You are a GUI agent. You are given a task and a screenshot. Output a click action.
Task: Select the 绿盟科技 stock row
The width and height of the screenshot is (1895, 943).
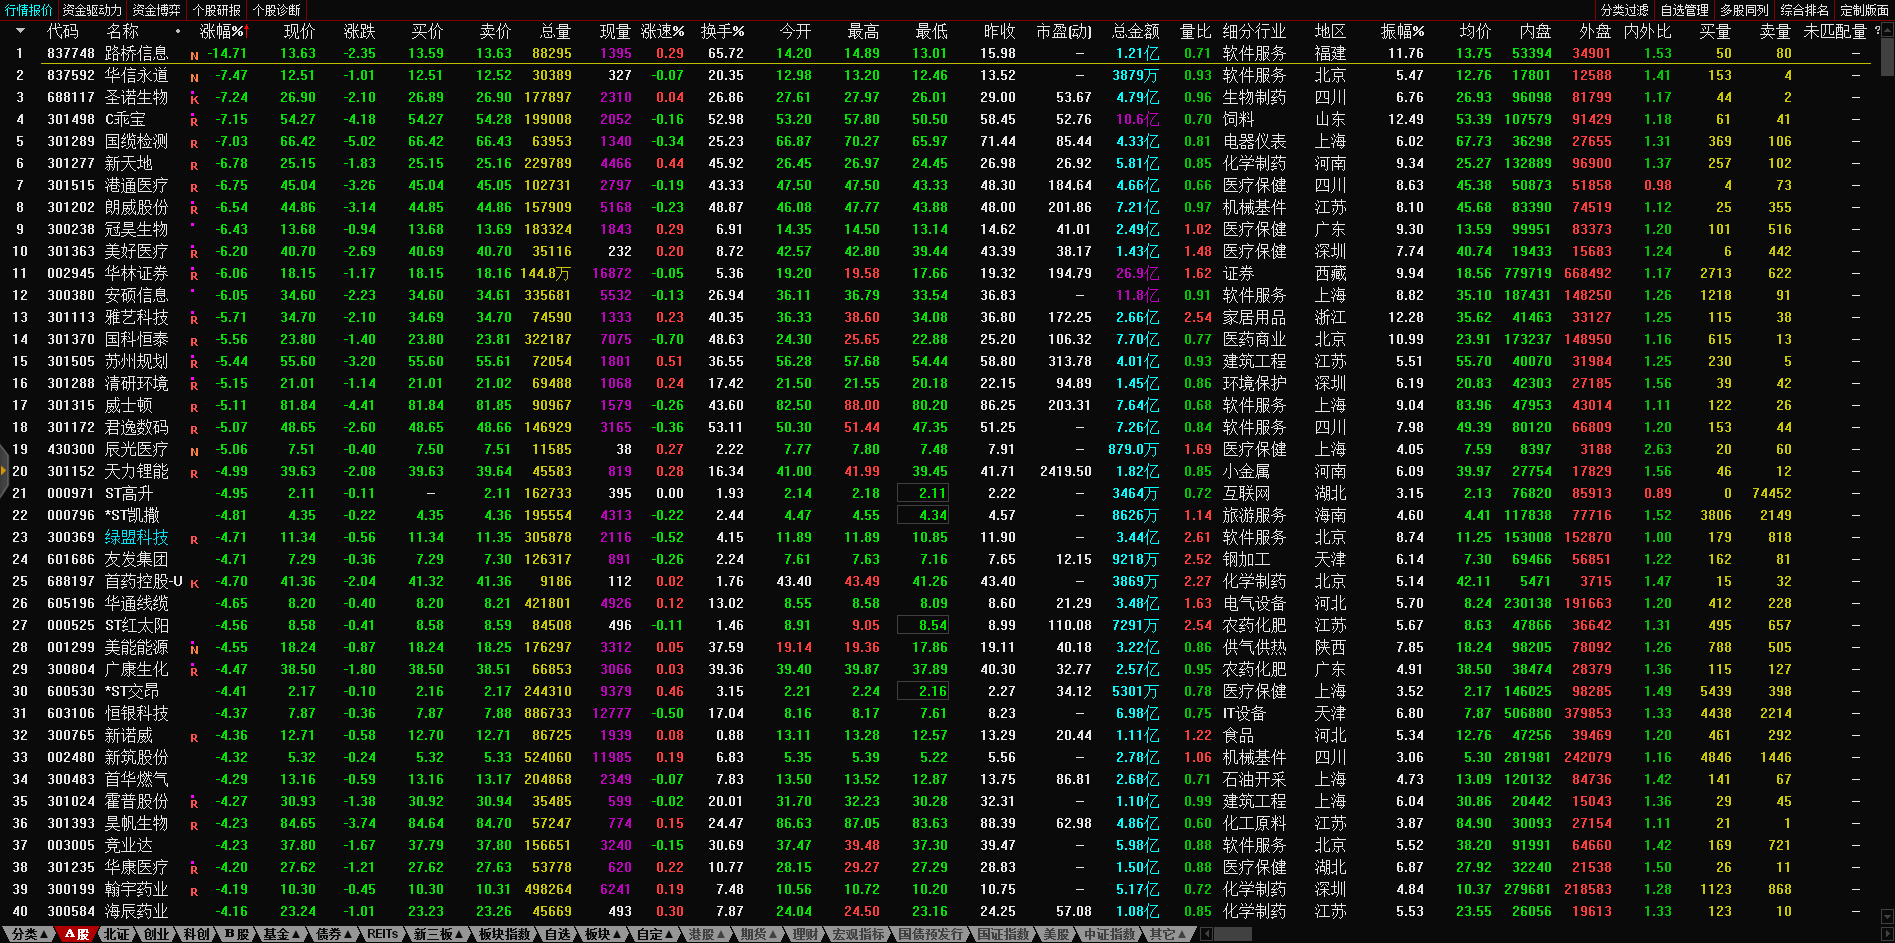[x=136, y=537]
